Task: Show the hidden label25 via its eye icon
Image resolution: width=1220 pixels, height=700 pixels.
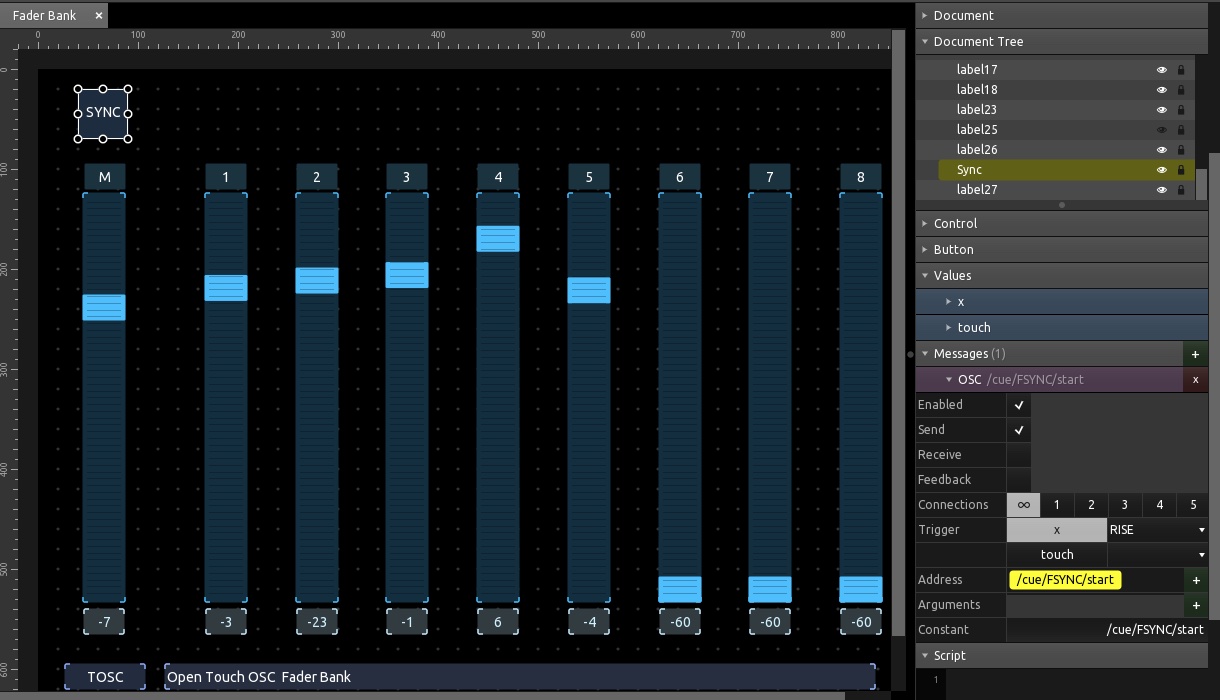Action: (1162, 130)
